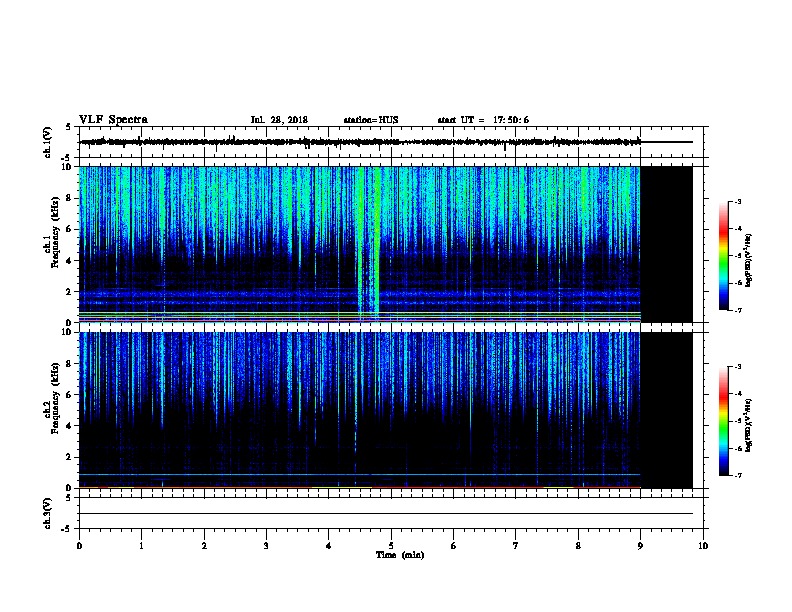Click the ch.2 spectrogram color scale bar
The width and height of the screenshot is (792, 612).
click(724, 421)
